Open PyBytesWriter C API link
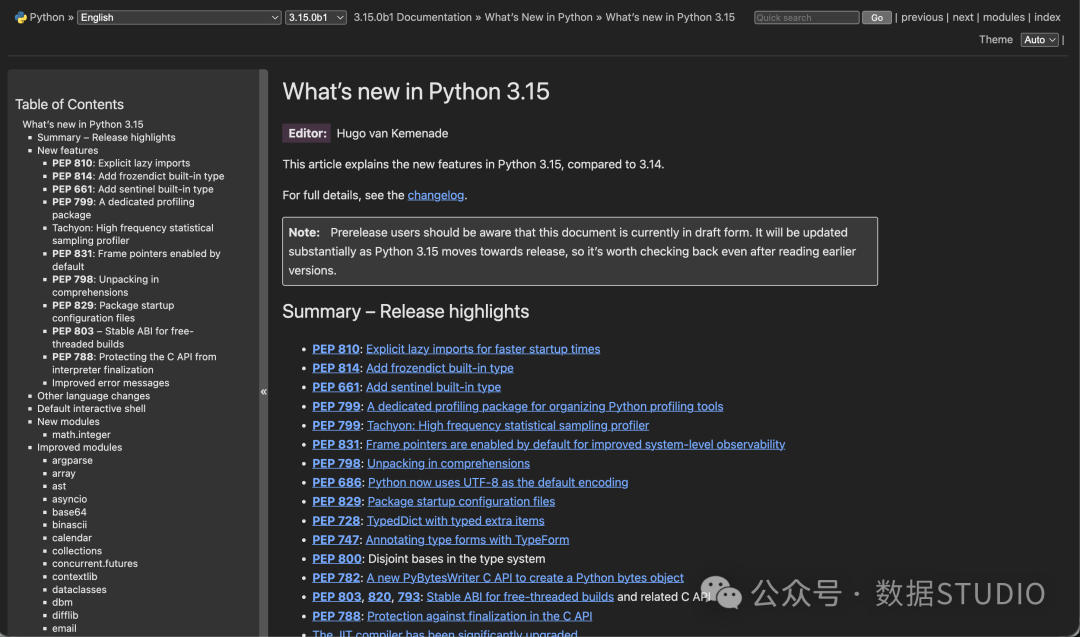The height and width of the screenshot is (637, 1080). [x=526, y=578]
